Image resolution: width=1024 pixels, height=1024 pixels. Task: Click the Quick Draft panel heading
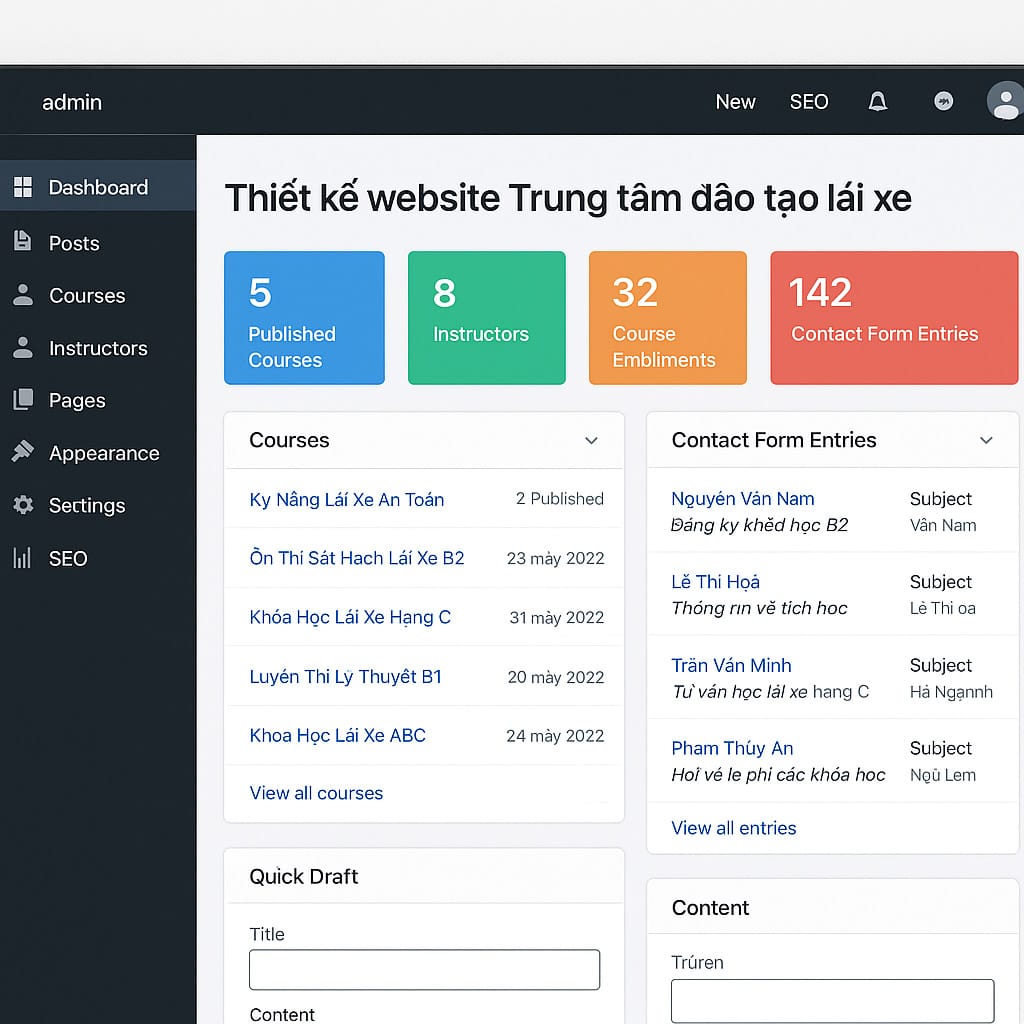click(304, 876)
